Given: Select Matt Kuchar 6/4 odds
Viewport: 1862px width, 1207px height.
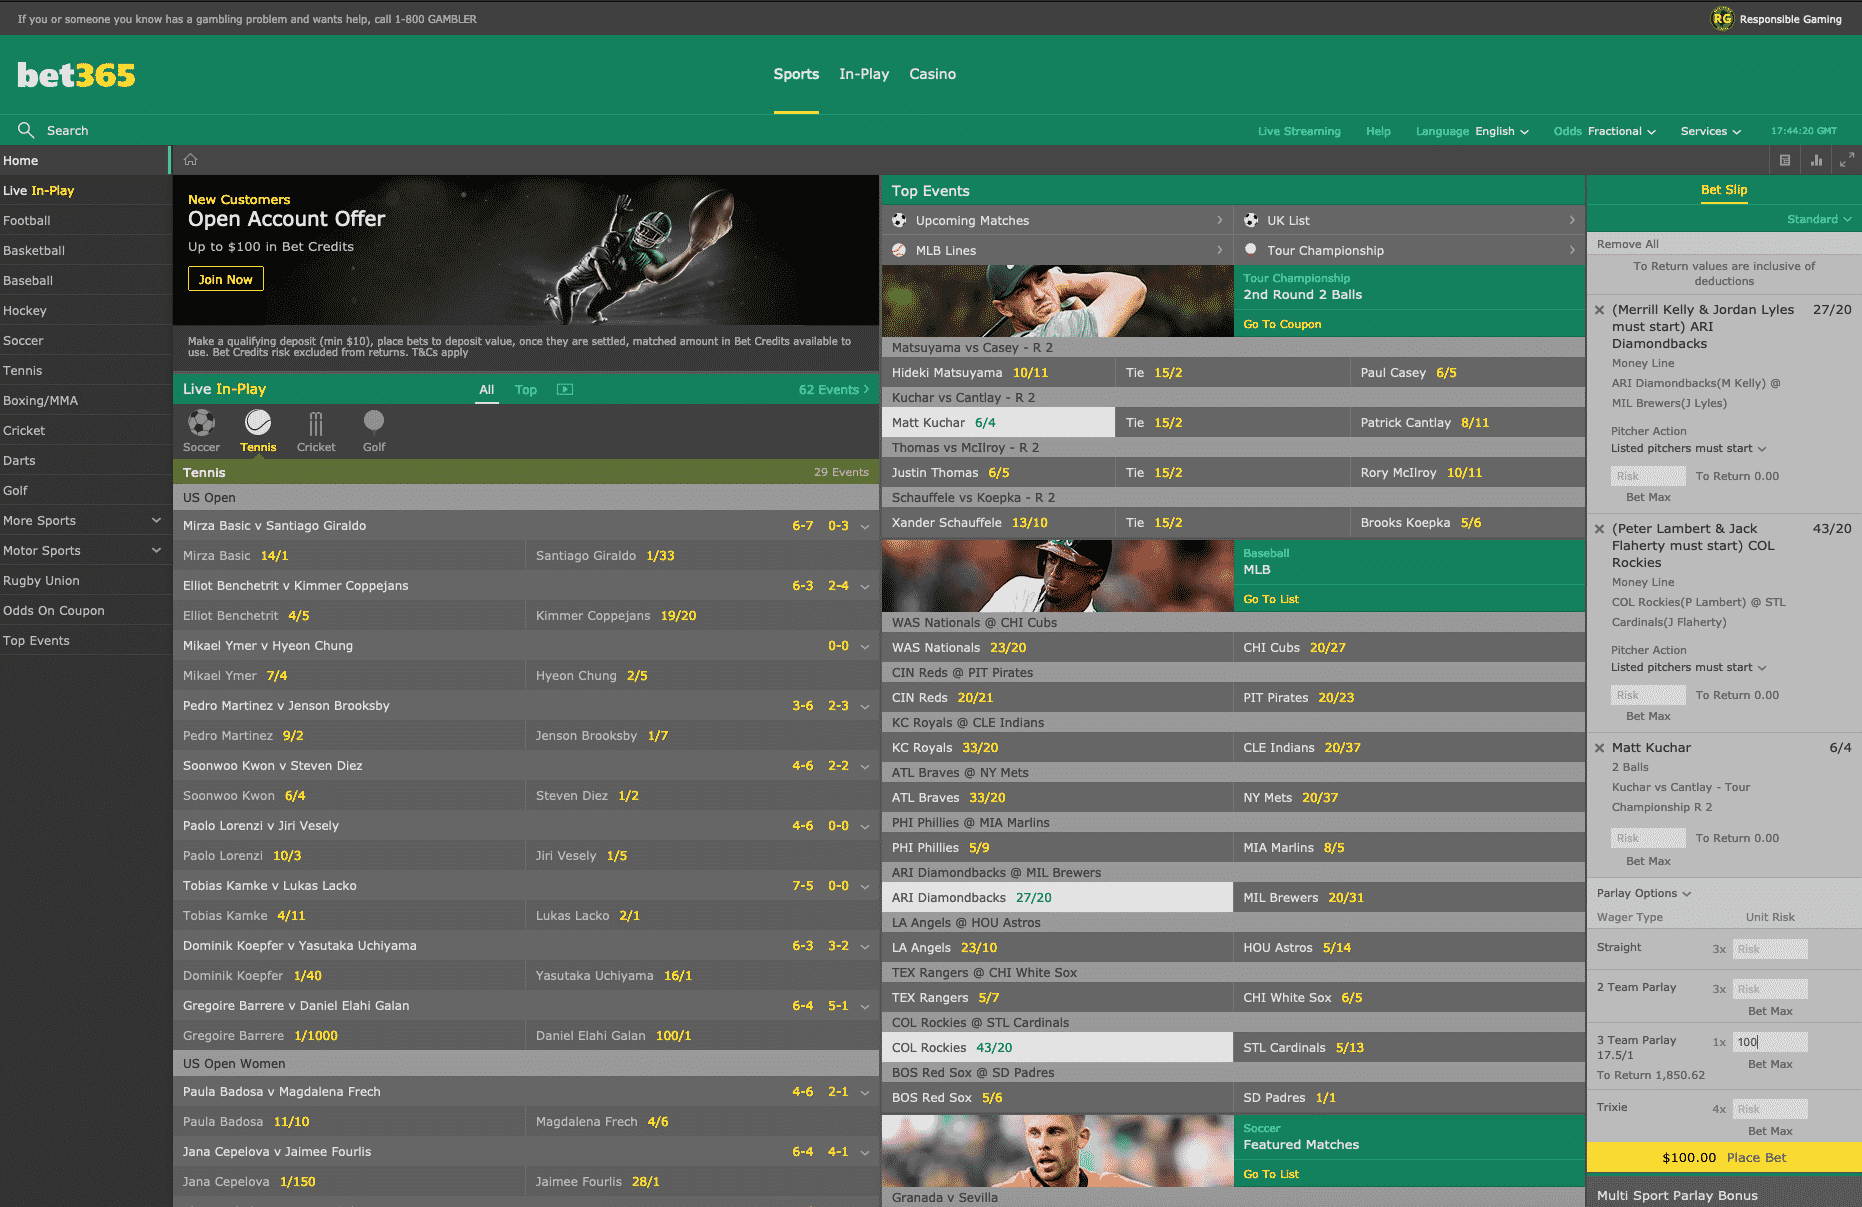Looking at the screenshot, I should tap(998, 422).
